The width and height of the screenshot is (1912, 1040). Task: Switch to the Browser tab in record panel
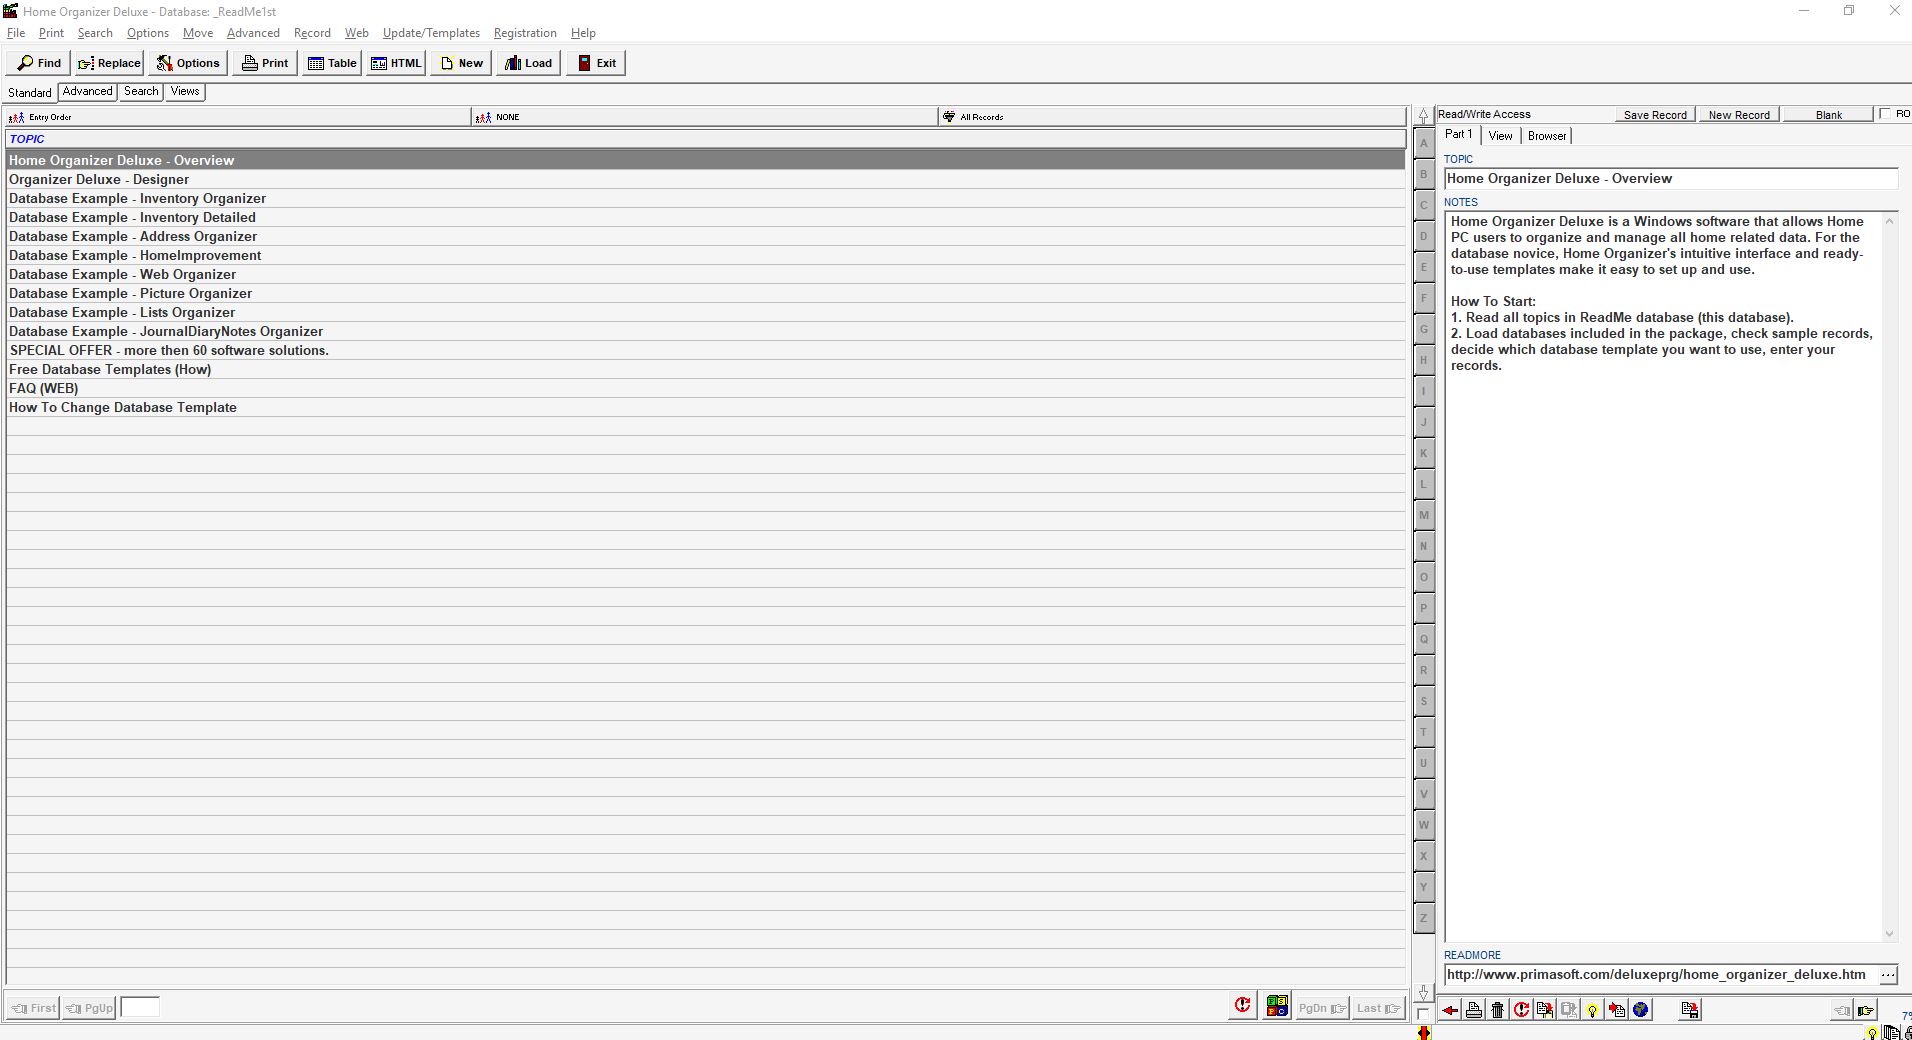1546,136
